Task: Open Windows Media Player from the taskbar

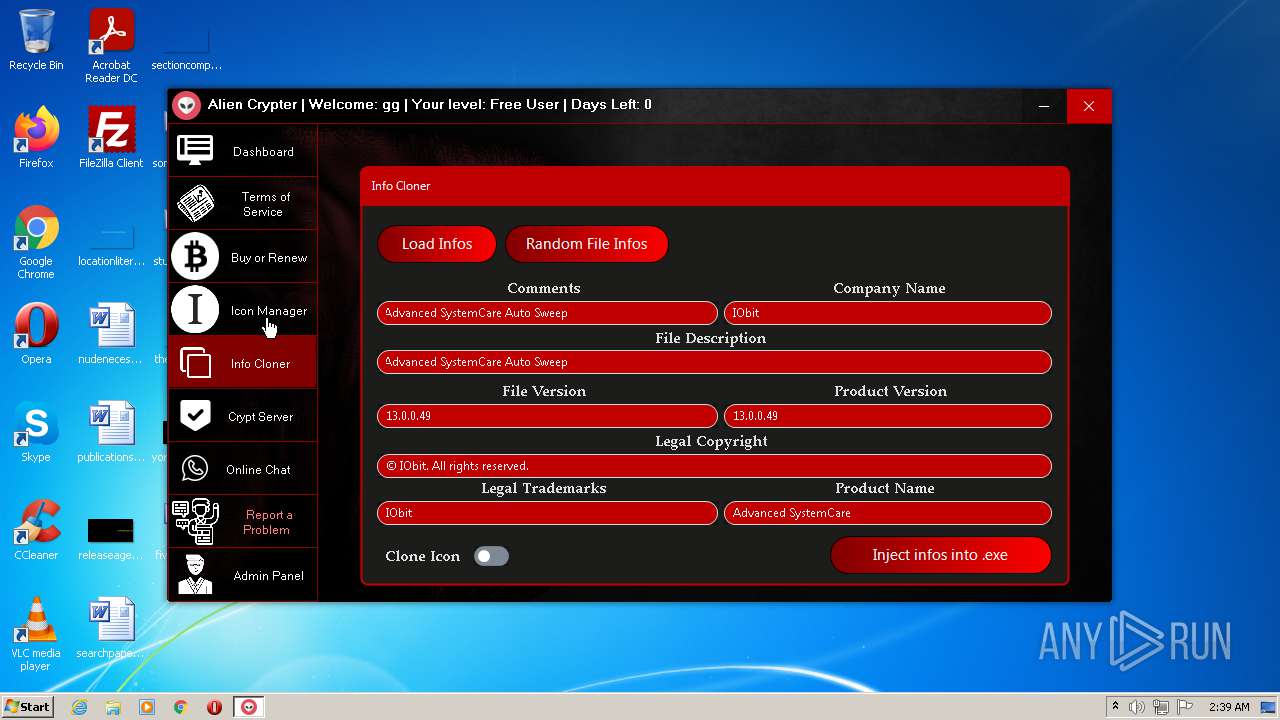Action: click(x=147, y=707)
